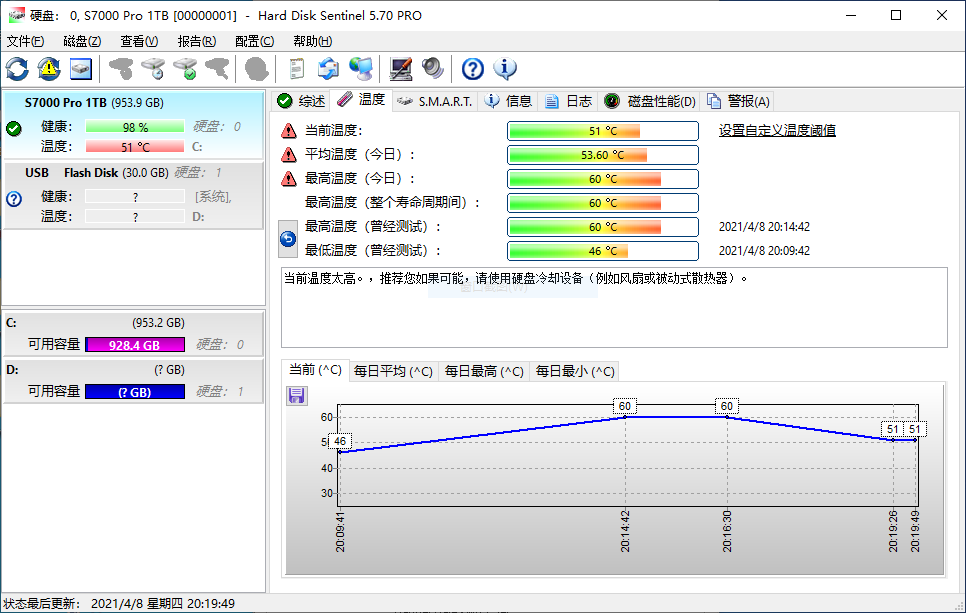Image resolution: width=966 pixels, height=613 pixels.
Task: Click the disk icon with green checkmark
Action: pos(185,68)
